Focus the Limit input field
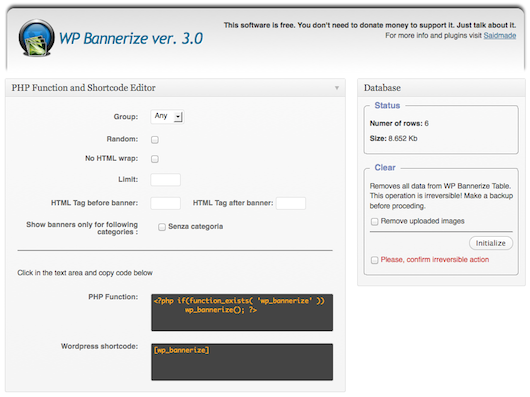 165,179
